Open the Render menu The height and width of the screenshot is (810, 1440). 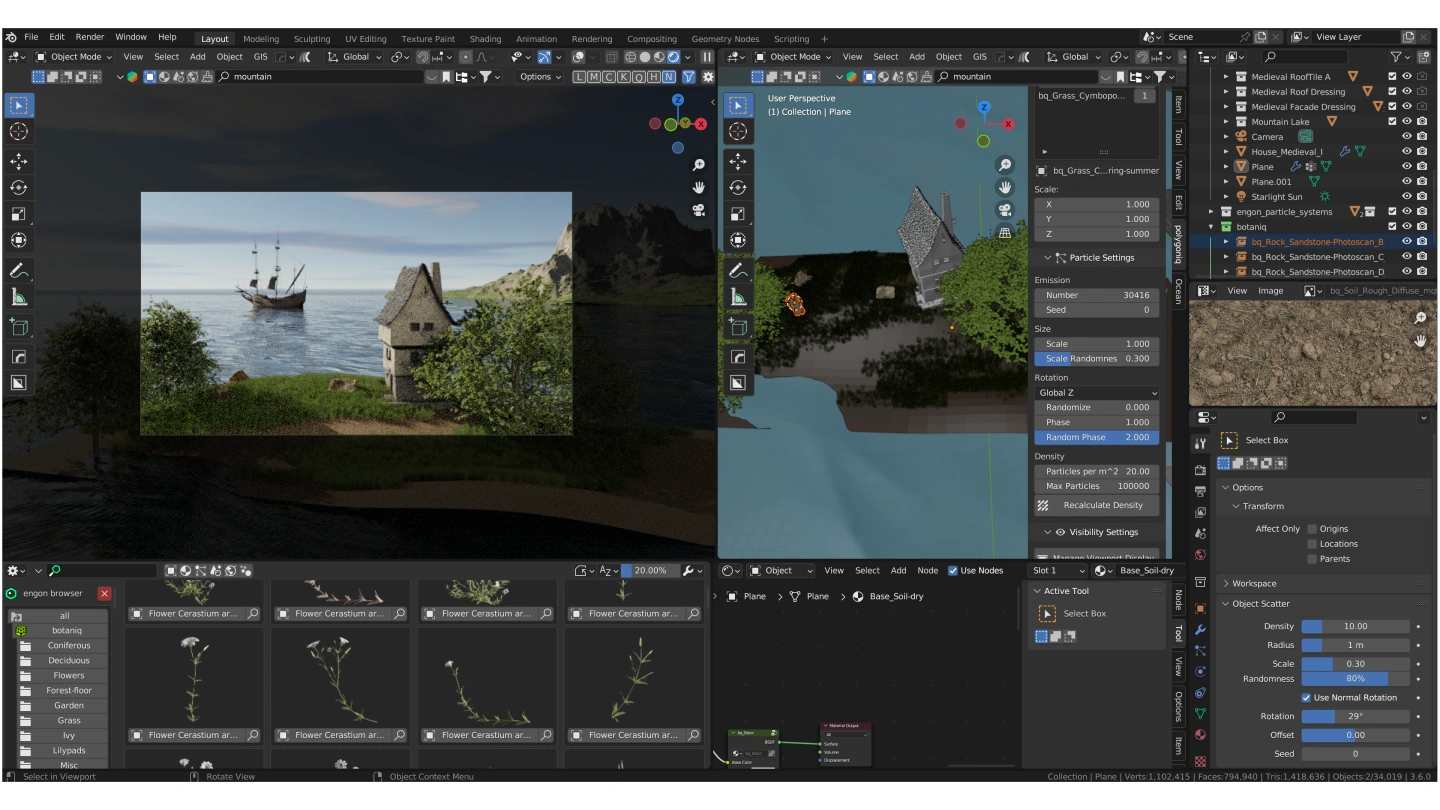click(89, 37)
